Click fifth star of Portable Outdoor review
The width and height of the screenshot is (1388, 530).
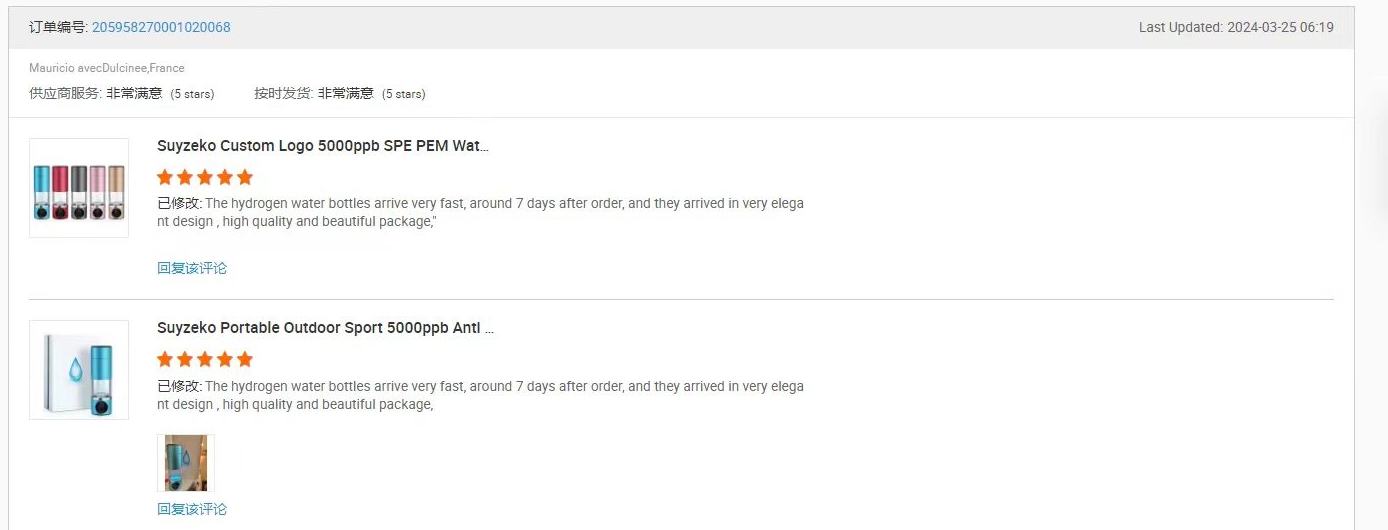(x=245, y=359)
